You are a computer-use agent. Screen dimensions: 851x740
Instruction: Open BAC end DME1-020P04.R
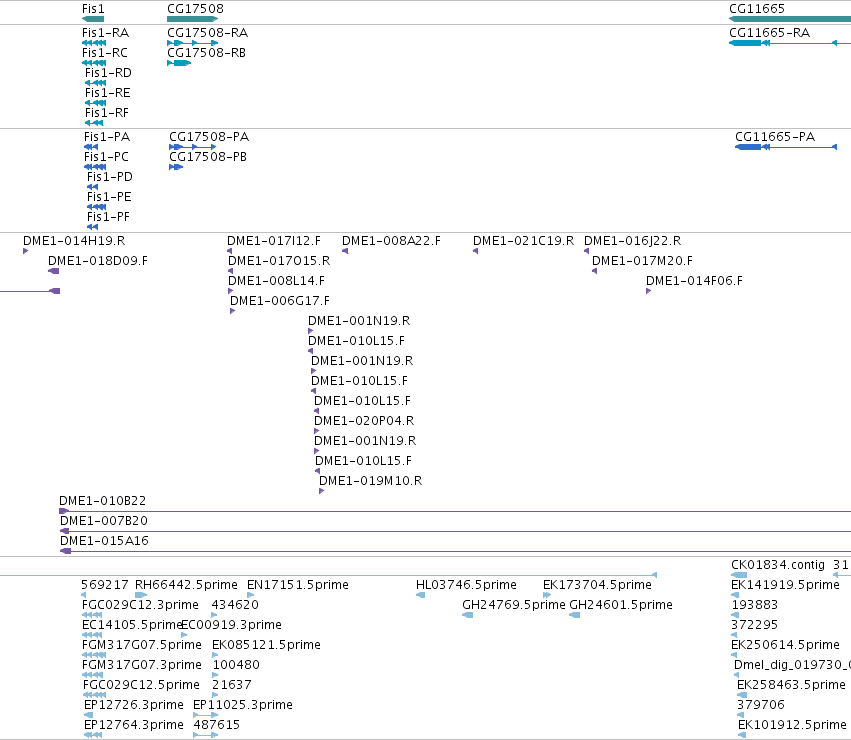click(x=364, y=421)
